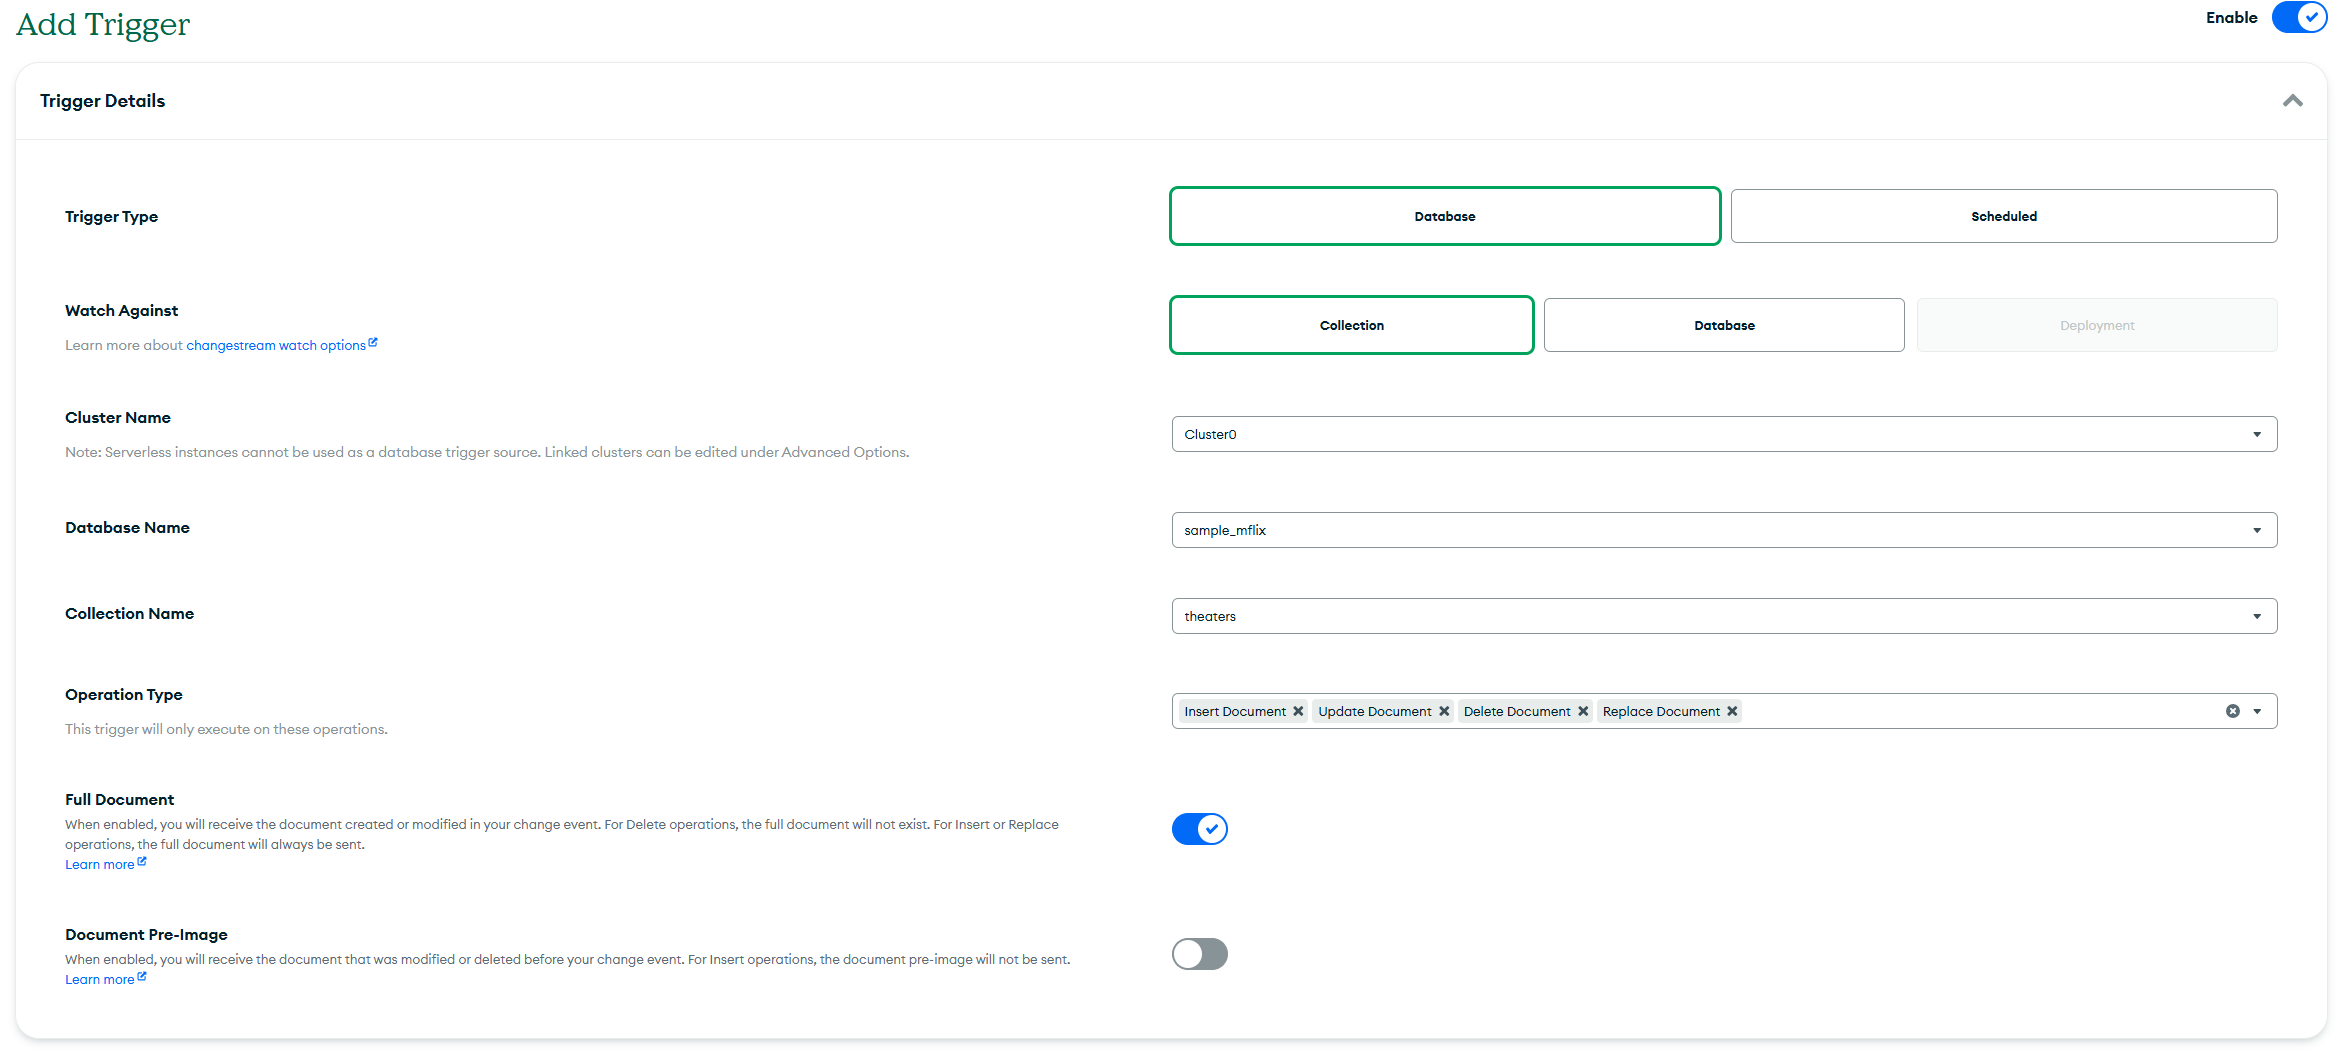The width and height of the screenshot is (2338, 1055).
Task: Remove the Insert Document tag
Action: 1298,711
